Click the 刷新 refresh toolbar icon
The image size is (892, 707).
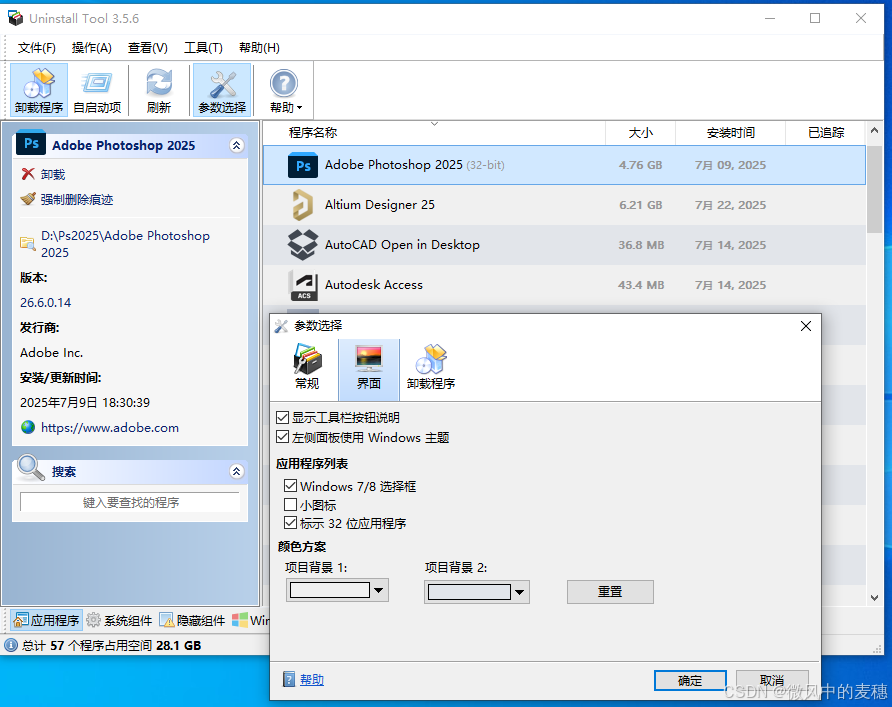pyautogui.click(x=159, y=90)
